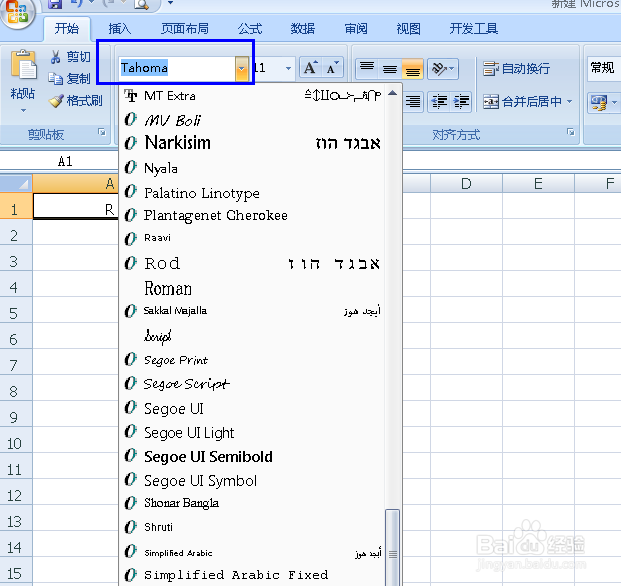621x586 pixels.
Task: Select the Rod font
Action: click(x=252, y=263)
